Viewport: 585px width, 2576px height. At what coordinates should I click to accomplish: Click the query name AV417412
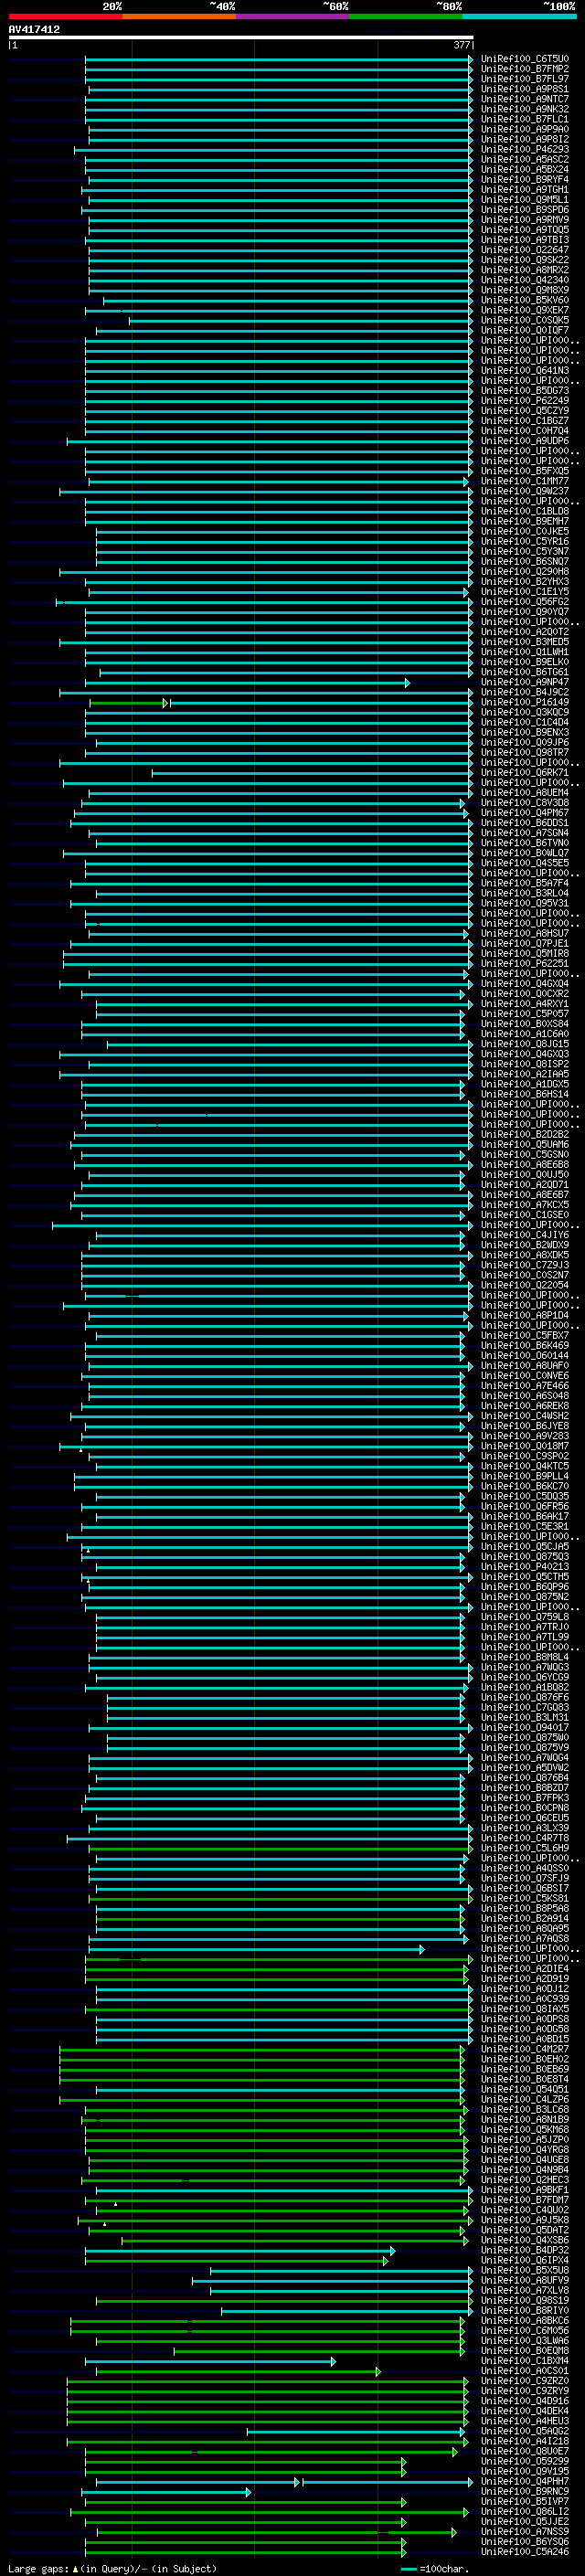pyautogui.click(x=34, y=29)
